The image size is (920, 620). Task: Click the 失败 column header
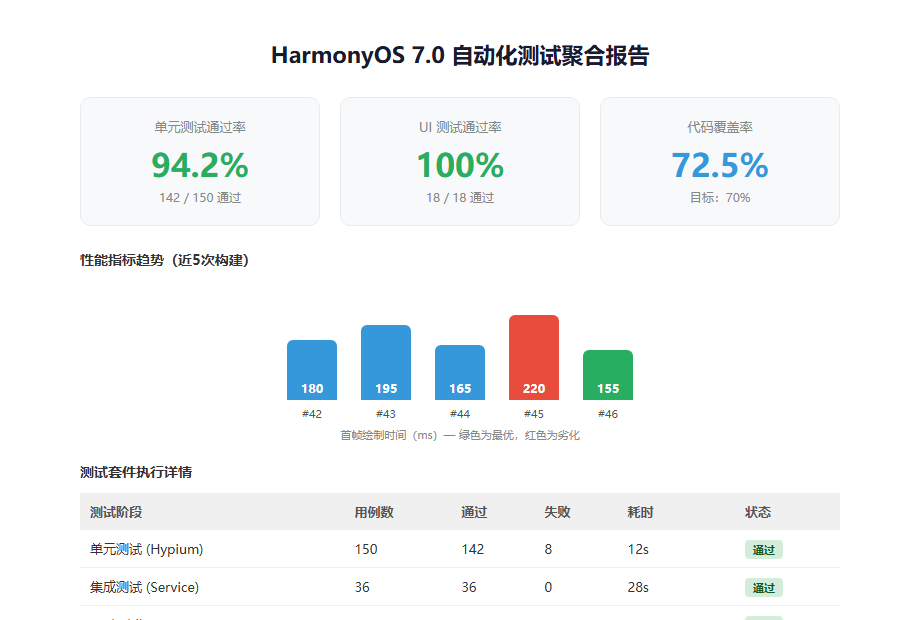coord(557,512)
